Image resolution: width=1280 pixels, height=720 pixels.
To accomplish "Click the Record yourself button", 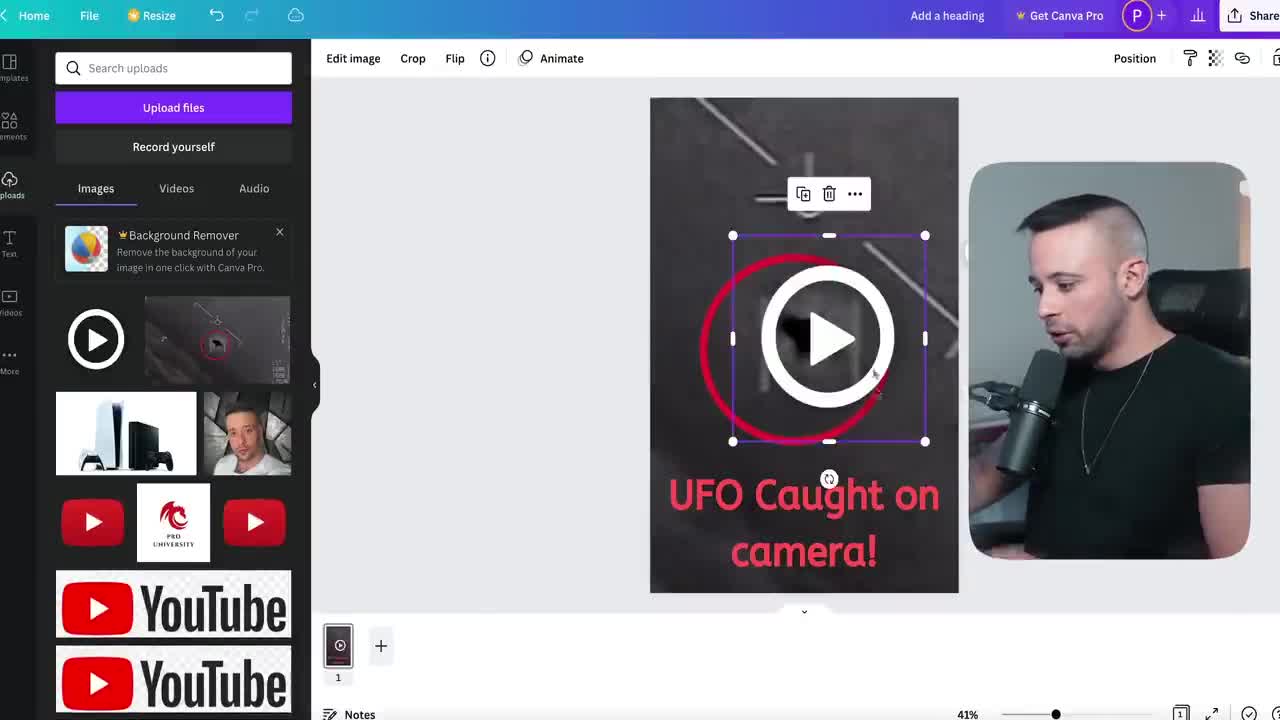I will coord(173,146).
